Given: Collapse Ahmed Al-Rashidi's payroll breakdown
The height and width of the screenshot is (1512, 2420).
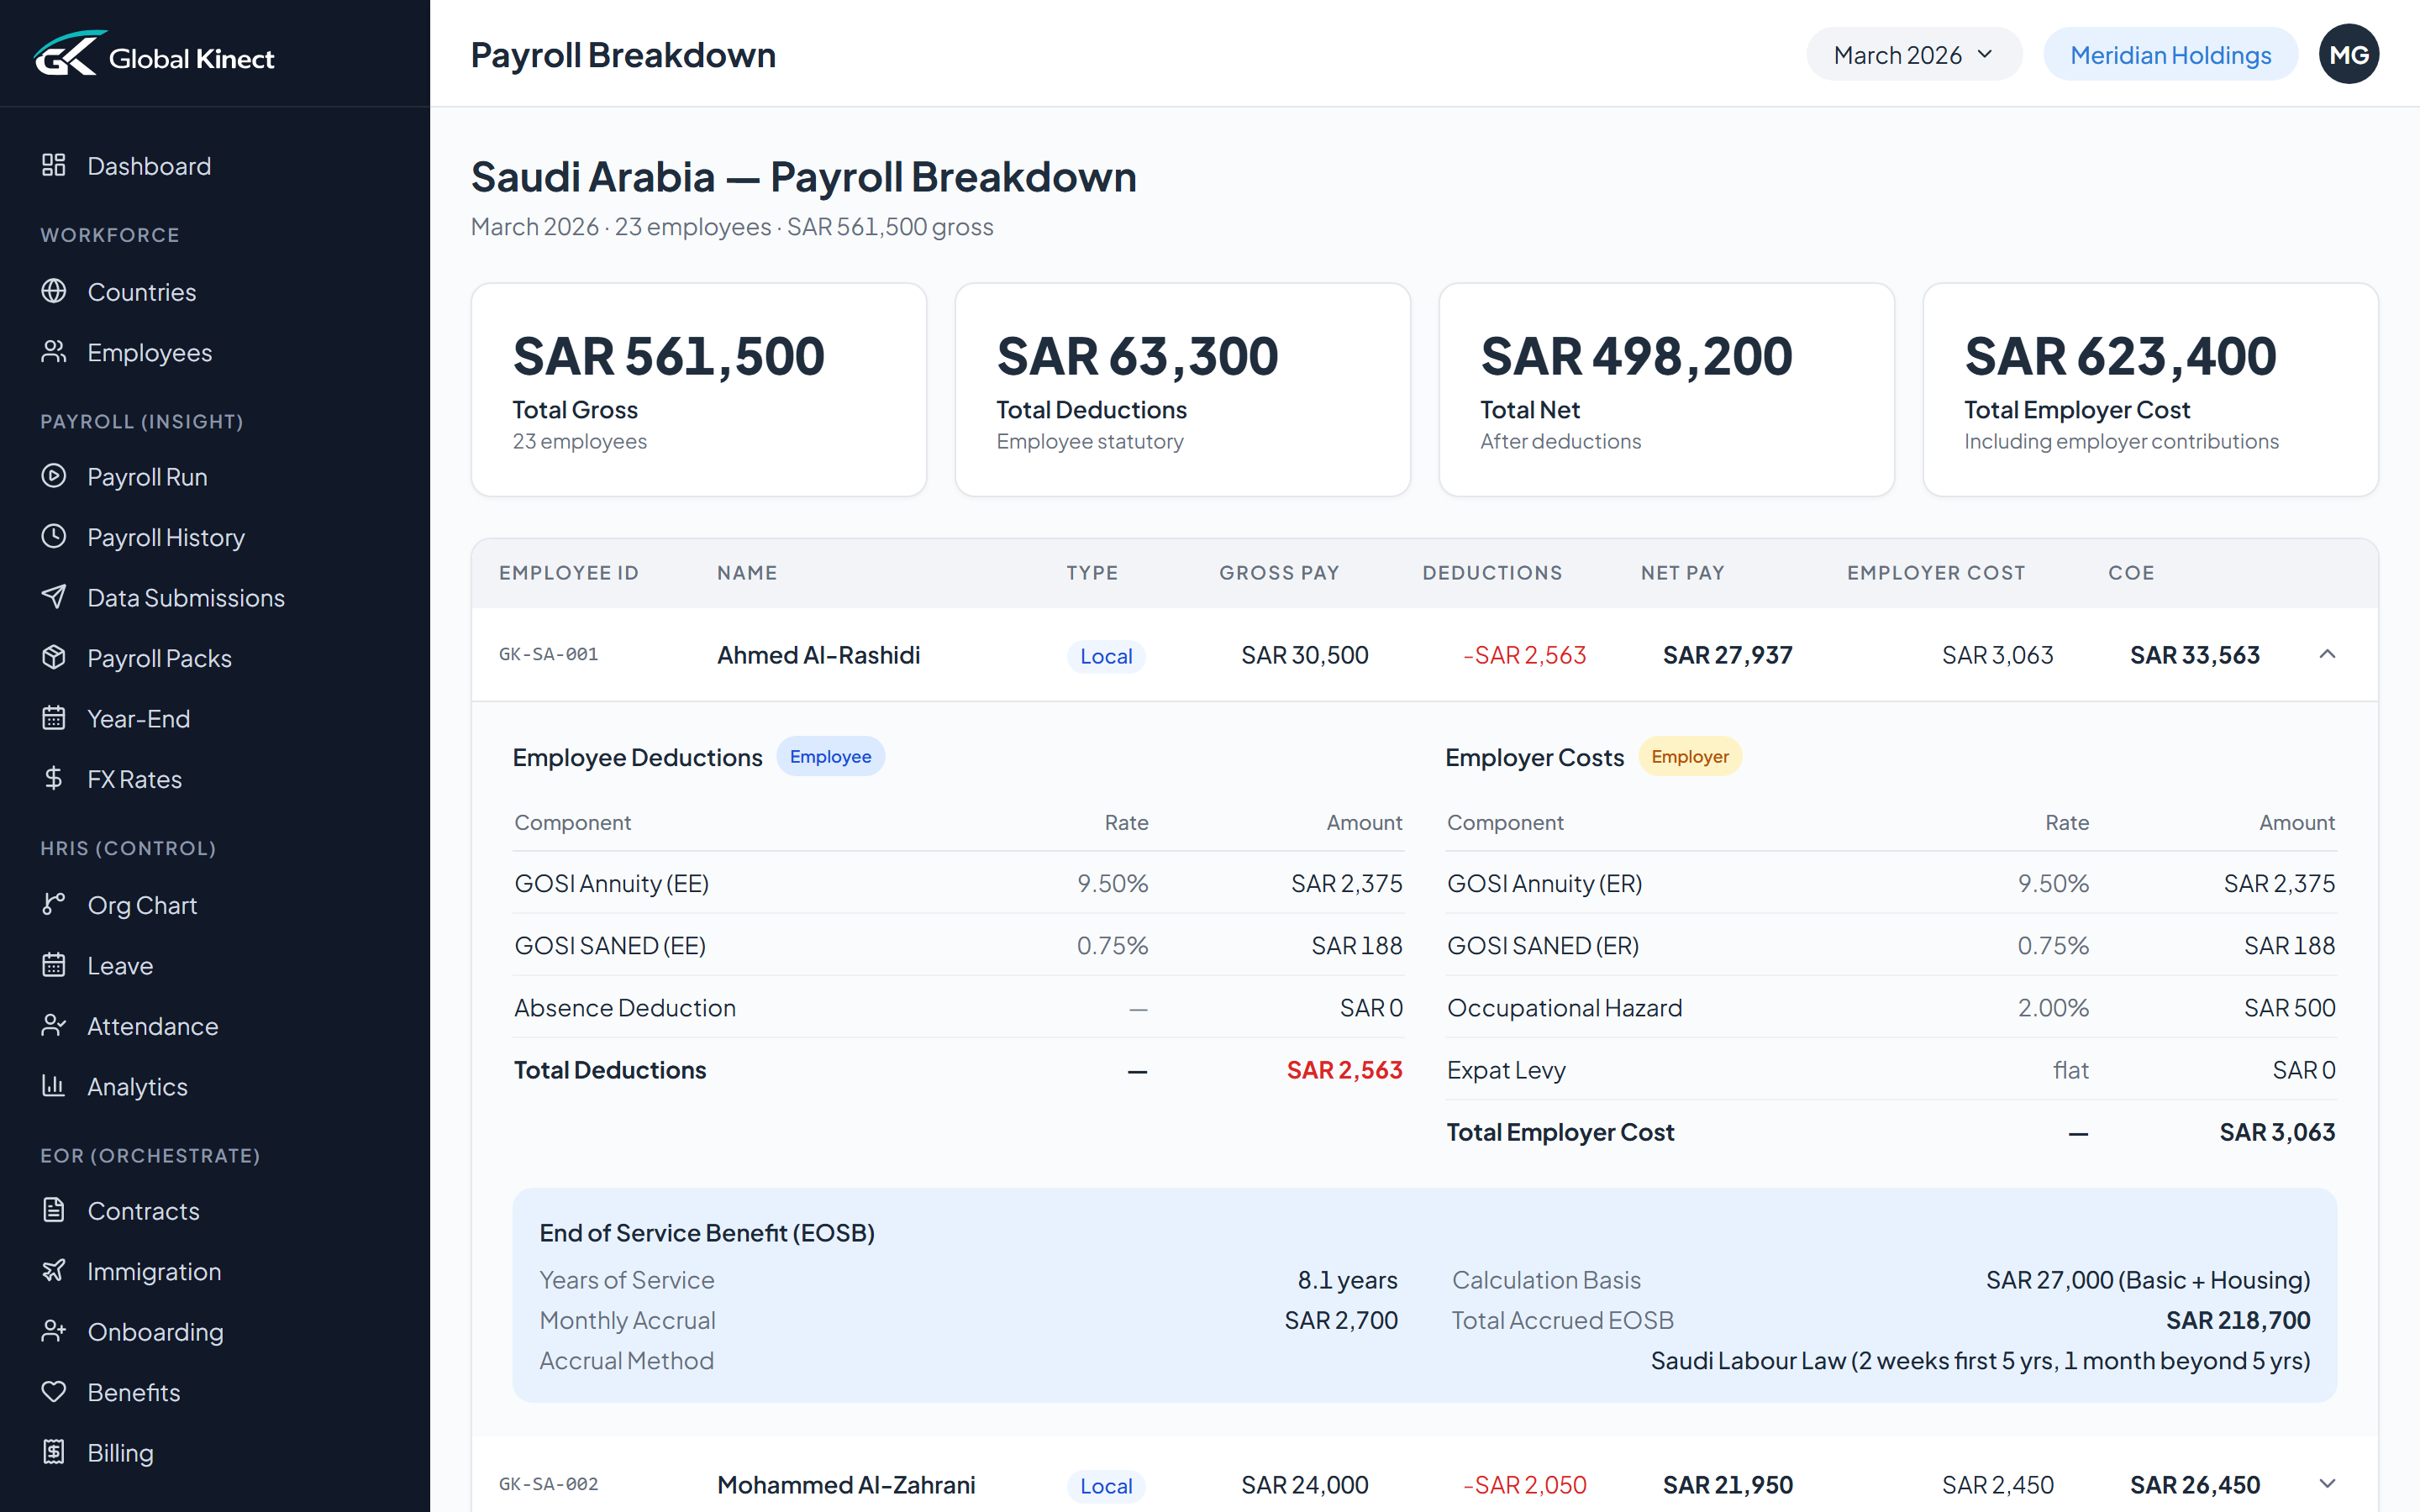Looking at the screenshot, I should coord(2328,654).
